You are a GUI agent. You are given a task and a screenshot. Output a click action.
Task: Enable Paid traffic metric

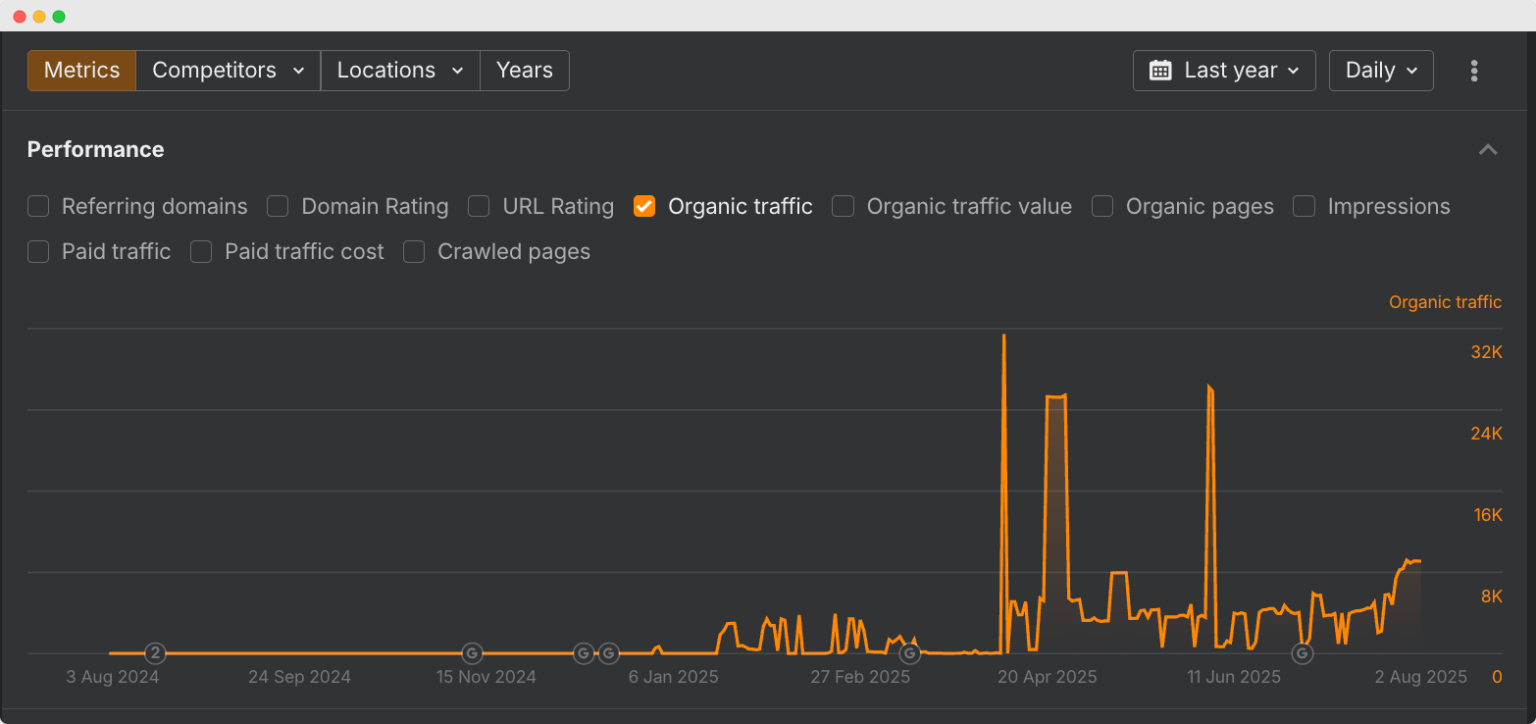pos(38,252)
